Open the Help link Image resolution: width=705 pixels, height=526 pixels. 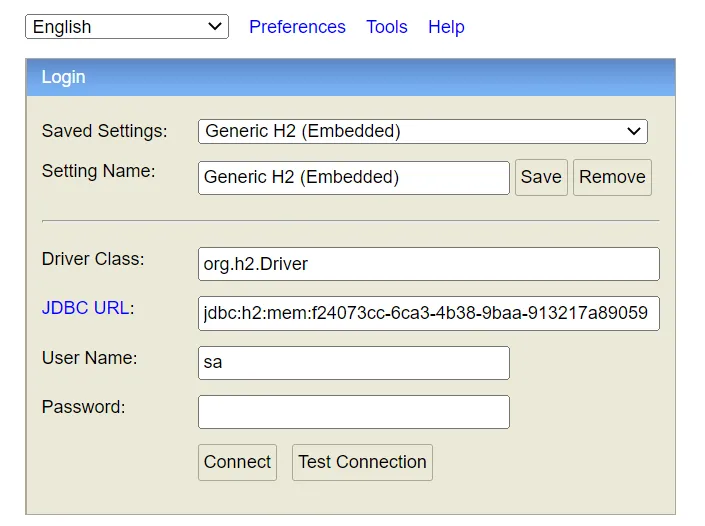446,27
